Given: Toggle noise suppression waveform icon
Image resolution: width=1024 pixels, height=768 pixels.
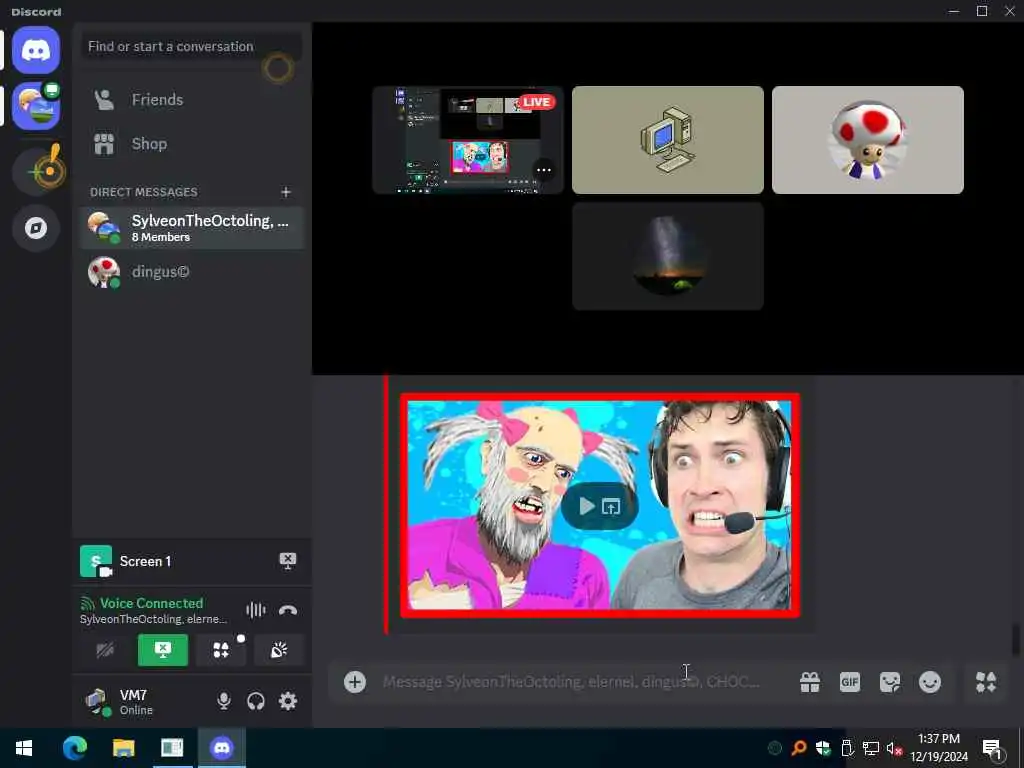Looking at the screenshot, I should coord(255,610).
